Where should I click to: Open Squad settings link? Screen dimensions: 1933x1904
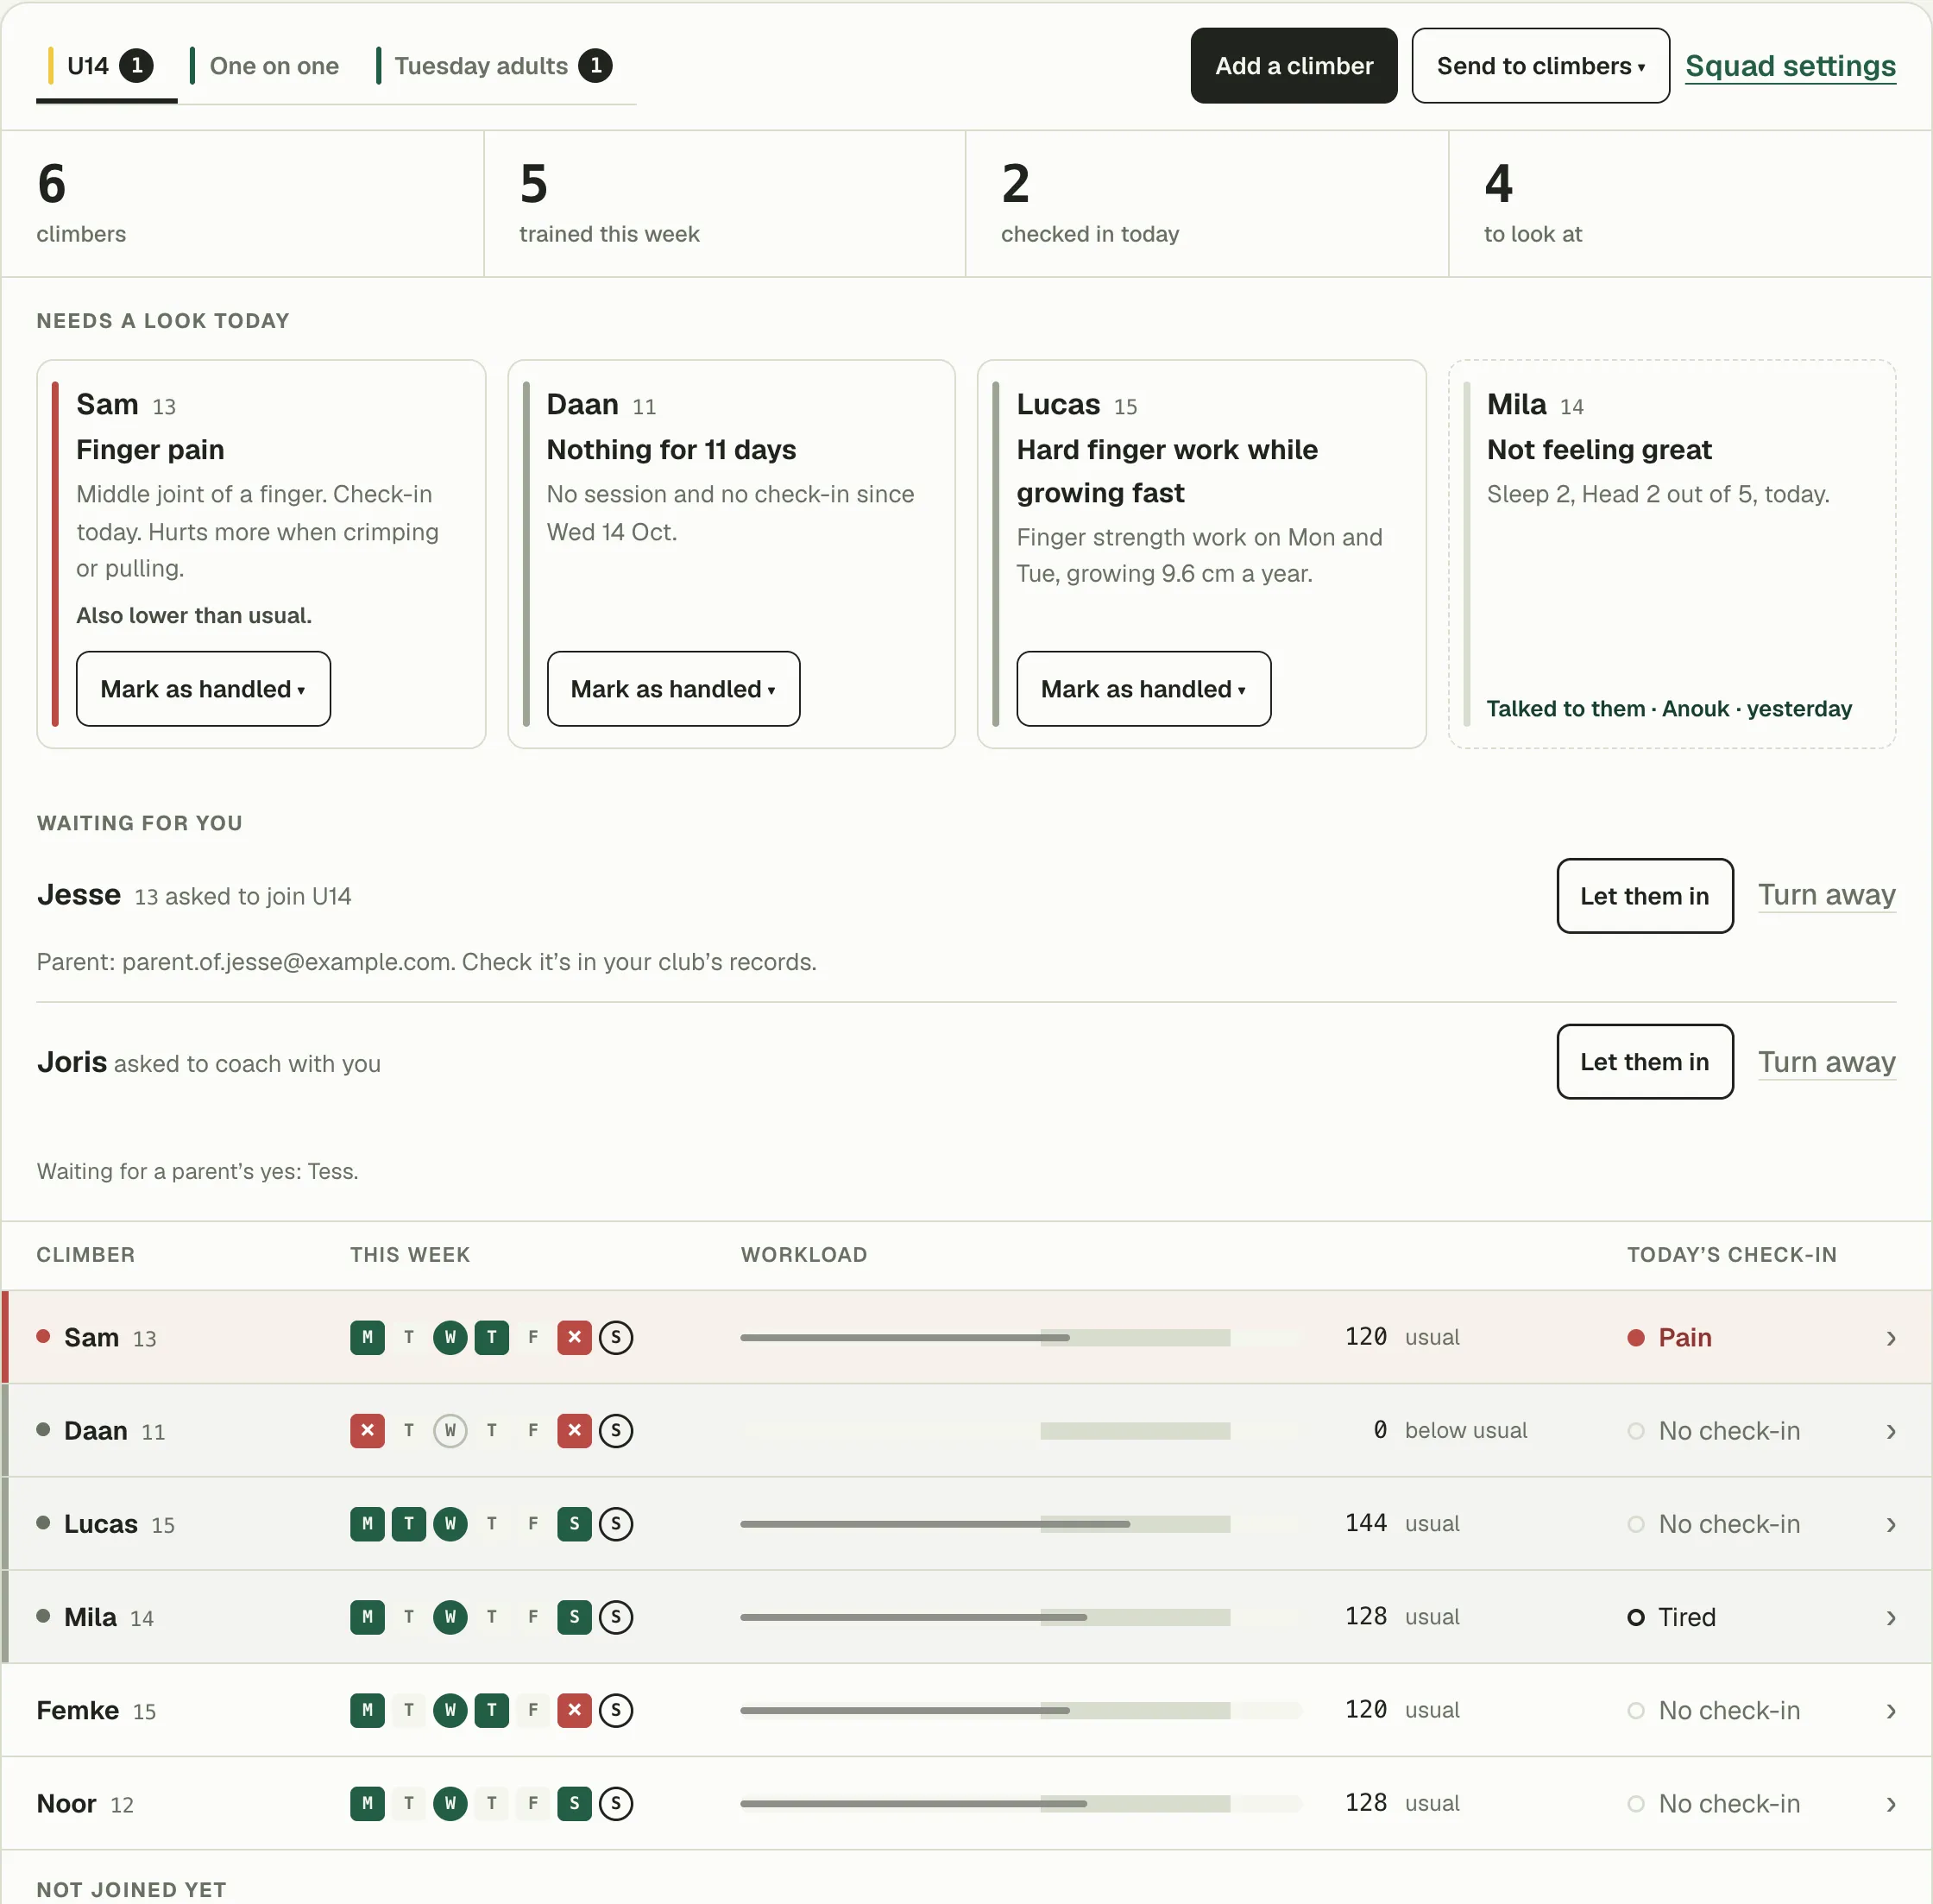click(1790, 66)
